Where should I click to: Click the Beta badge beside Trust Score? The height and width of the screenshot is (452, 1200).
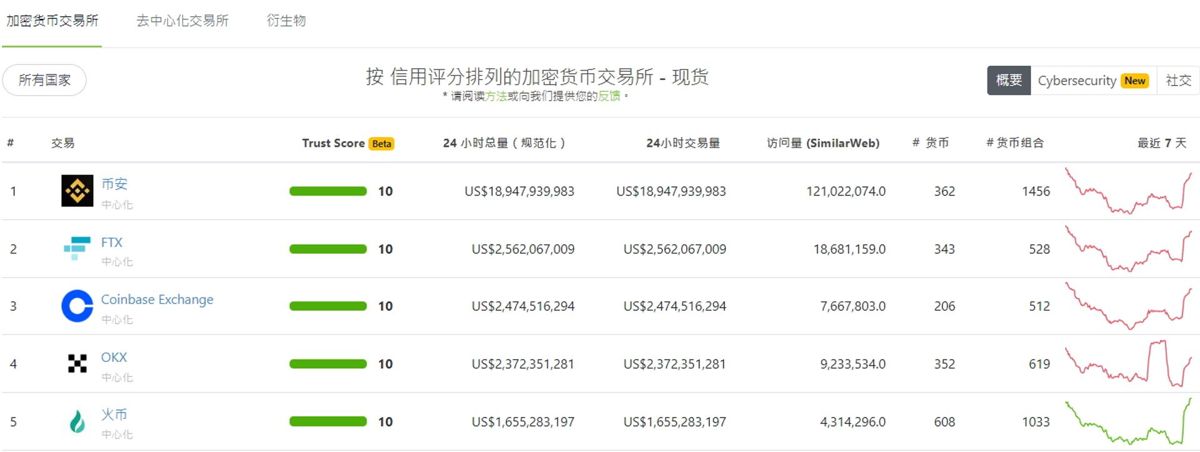pos(382,144)
